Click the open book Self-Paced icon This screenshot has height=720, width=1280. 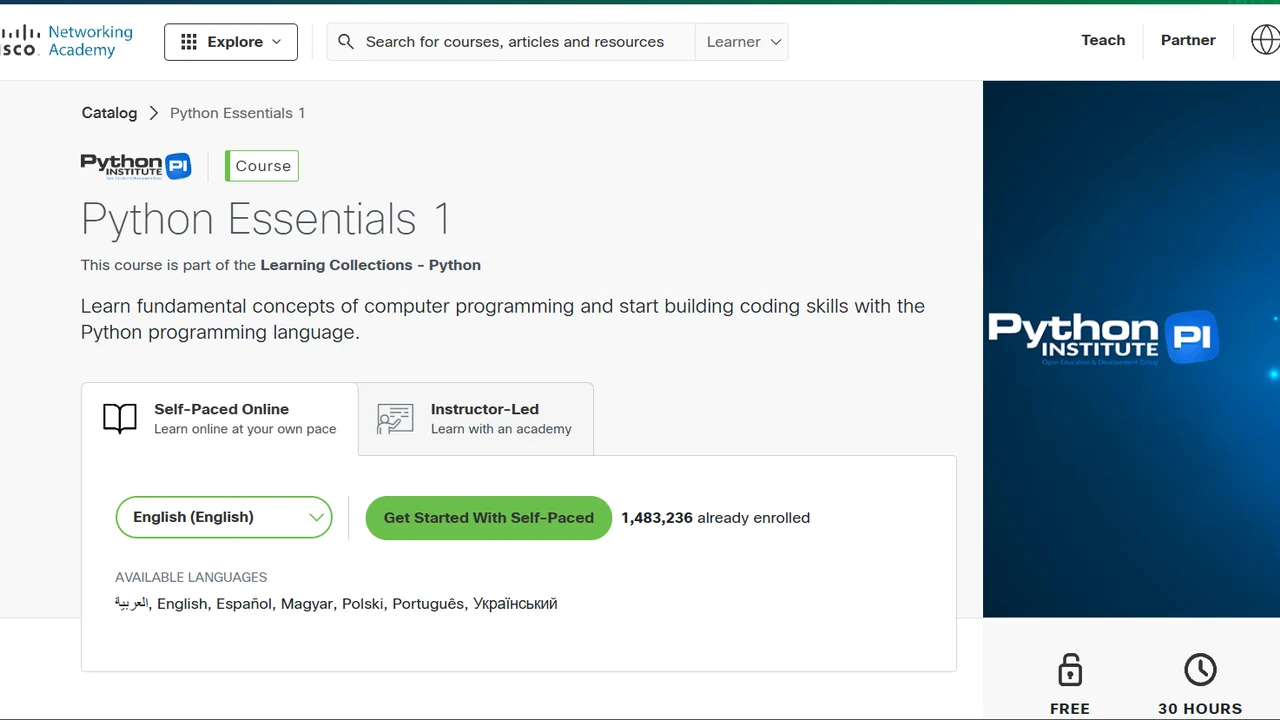120,418
